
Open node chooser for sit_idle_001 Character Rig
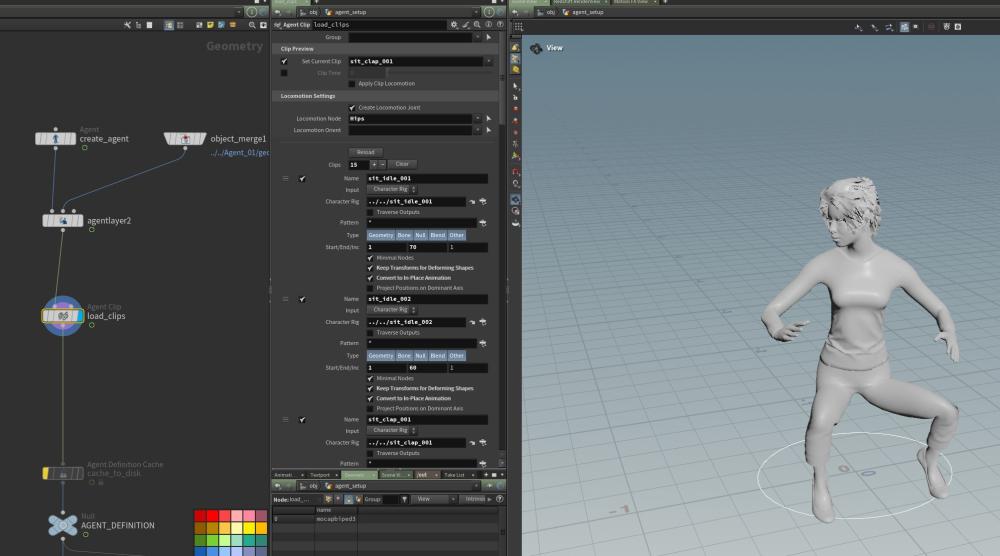482,201
